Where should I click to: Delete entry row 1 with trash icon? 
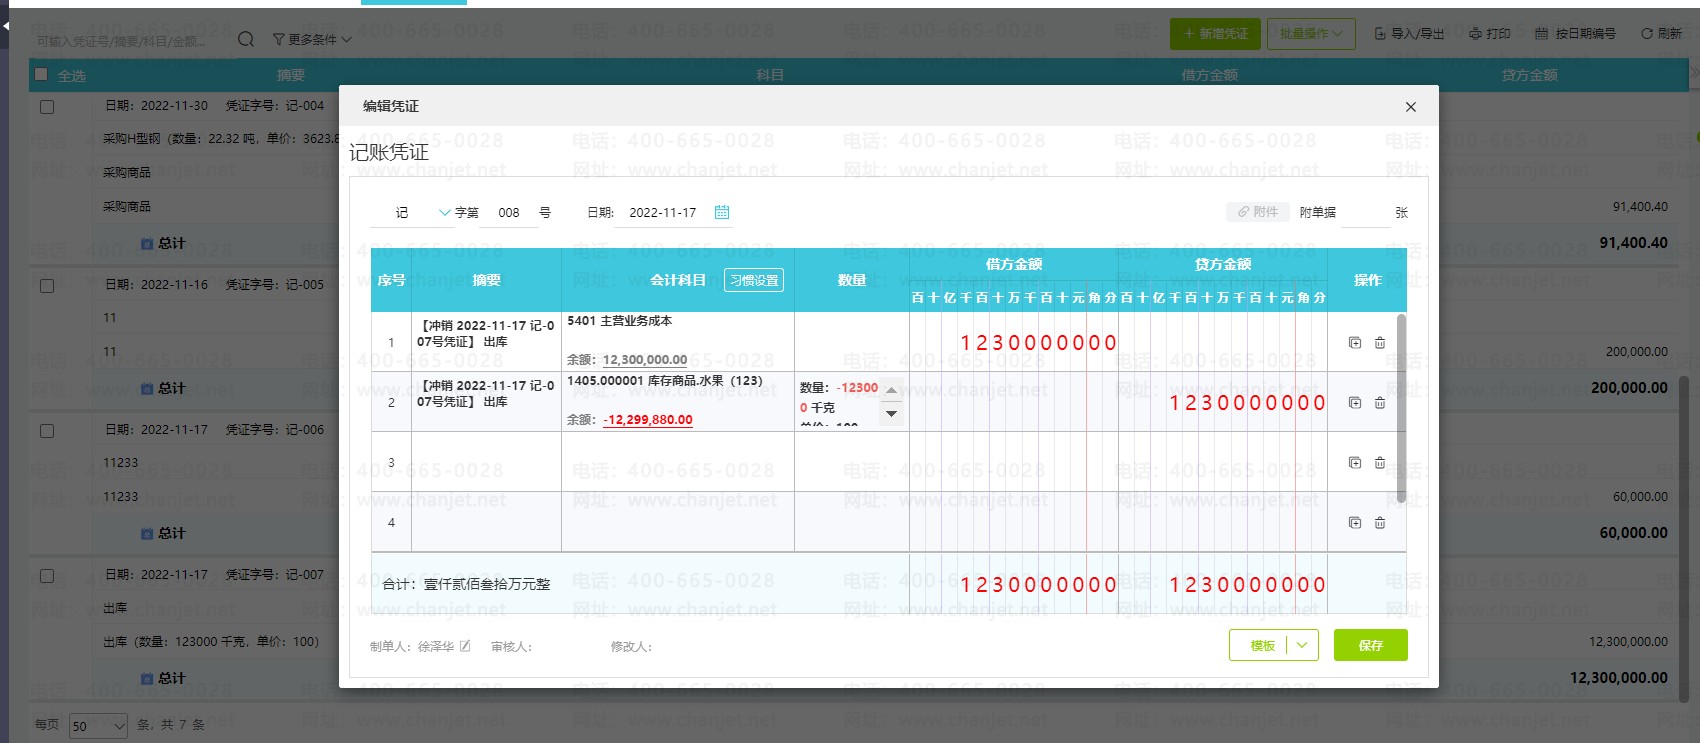coord(1380,342)
